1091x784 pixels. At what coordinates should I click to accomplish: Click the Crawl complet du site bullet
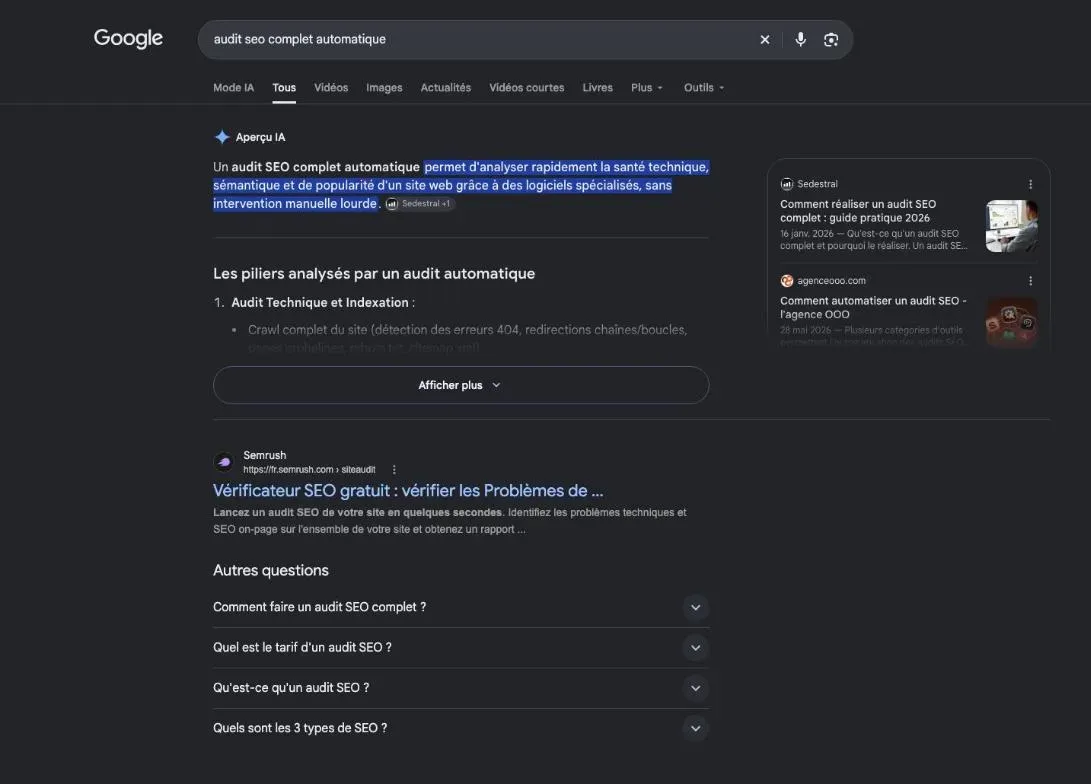click(467, 330)
